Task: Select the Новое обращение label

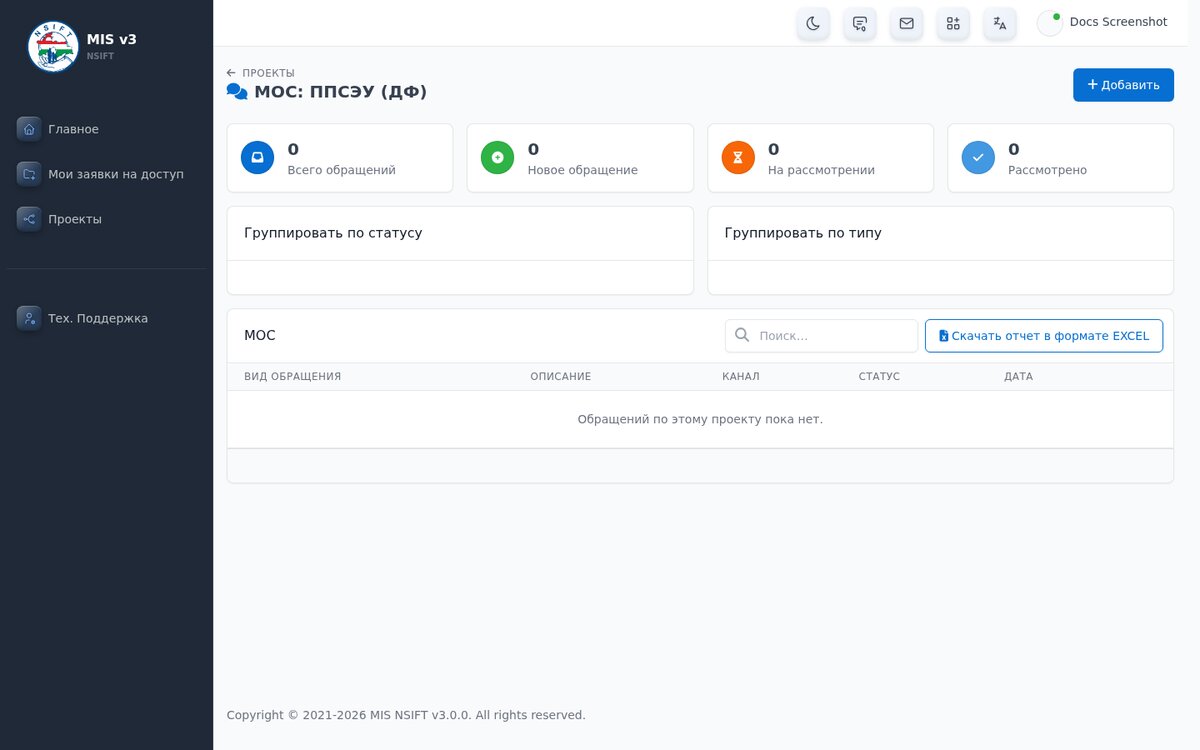Action: [x=582, y=170]
